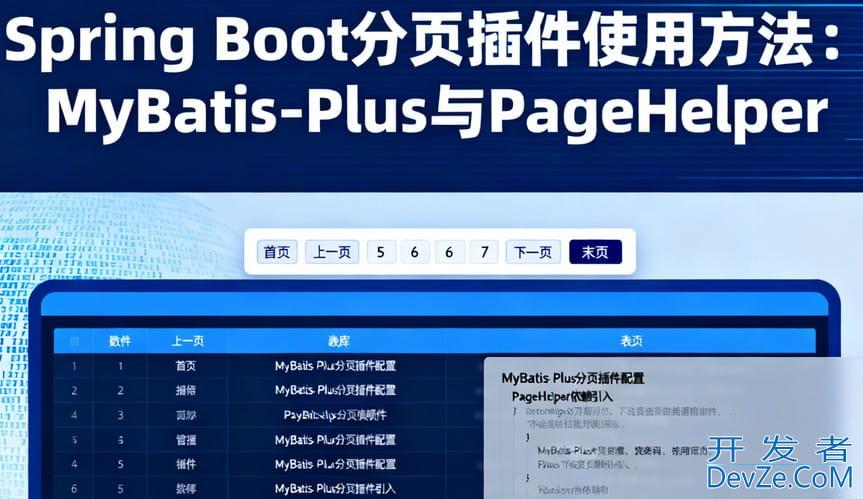
Task: Click the 首页 cell in the table's first row
Action: [185, 366]
